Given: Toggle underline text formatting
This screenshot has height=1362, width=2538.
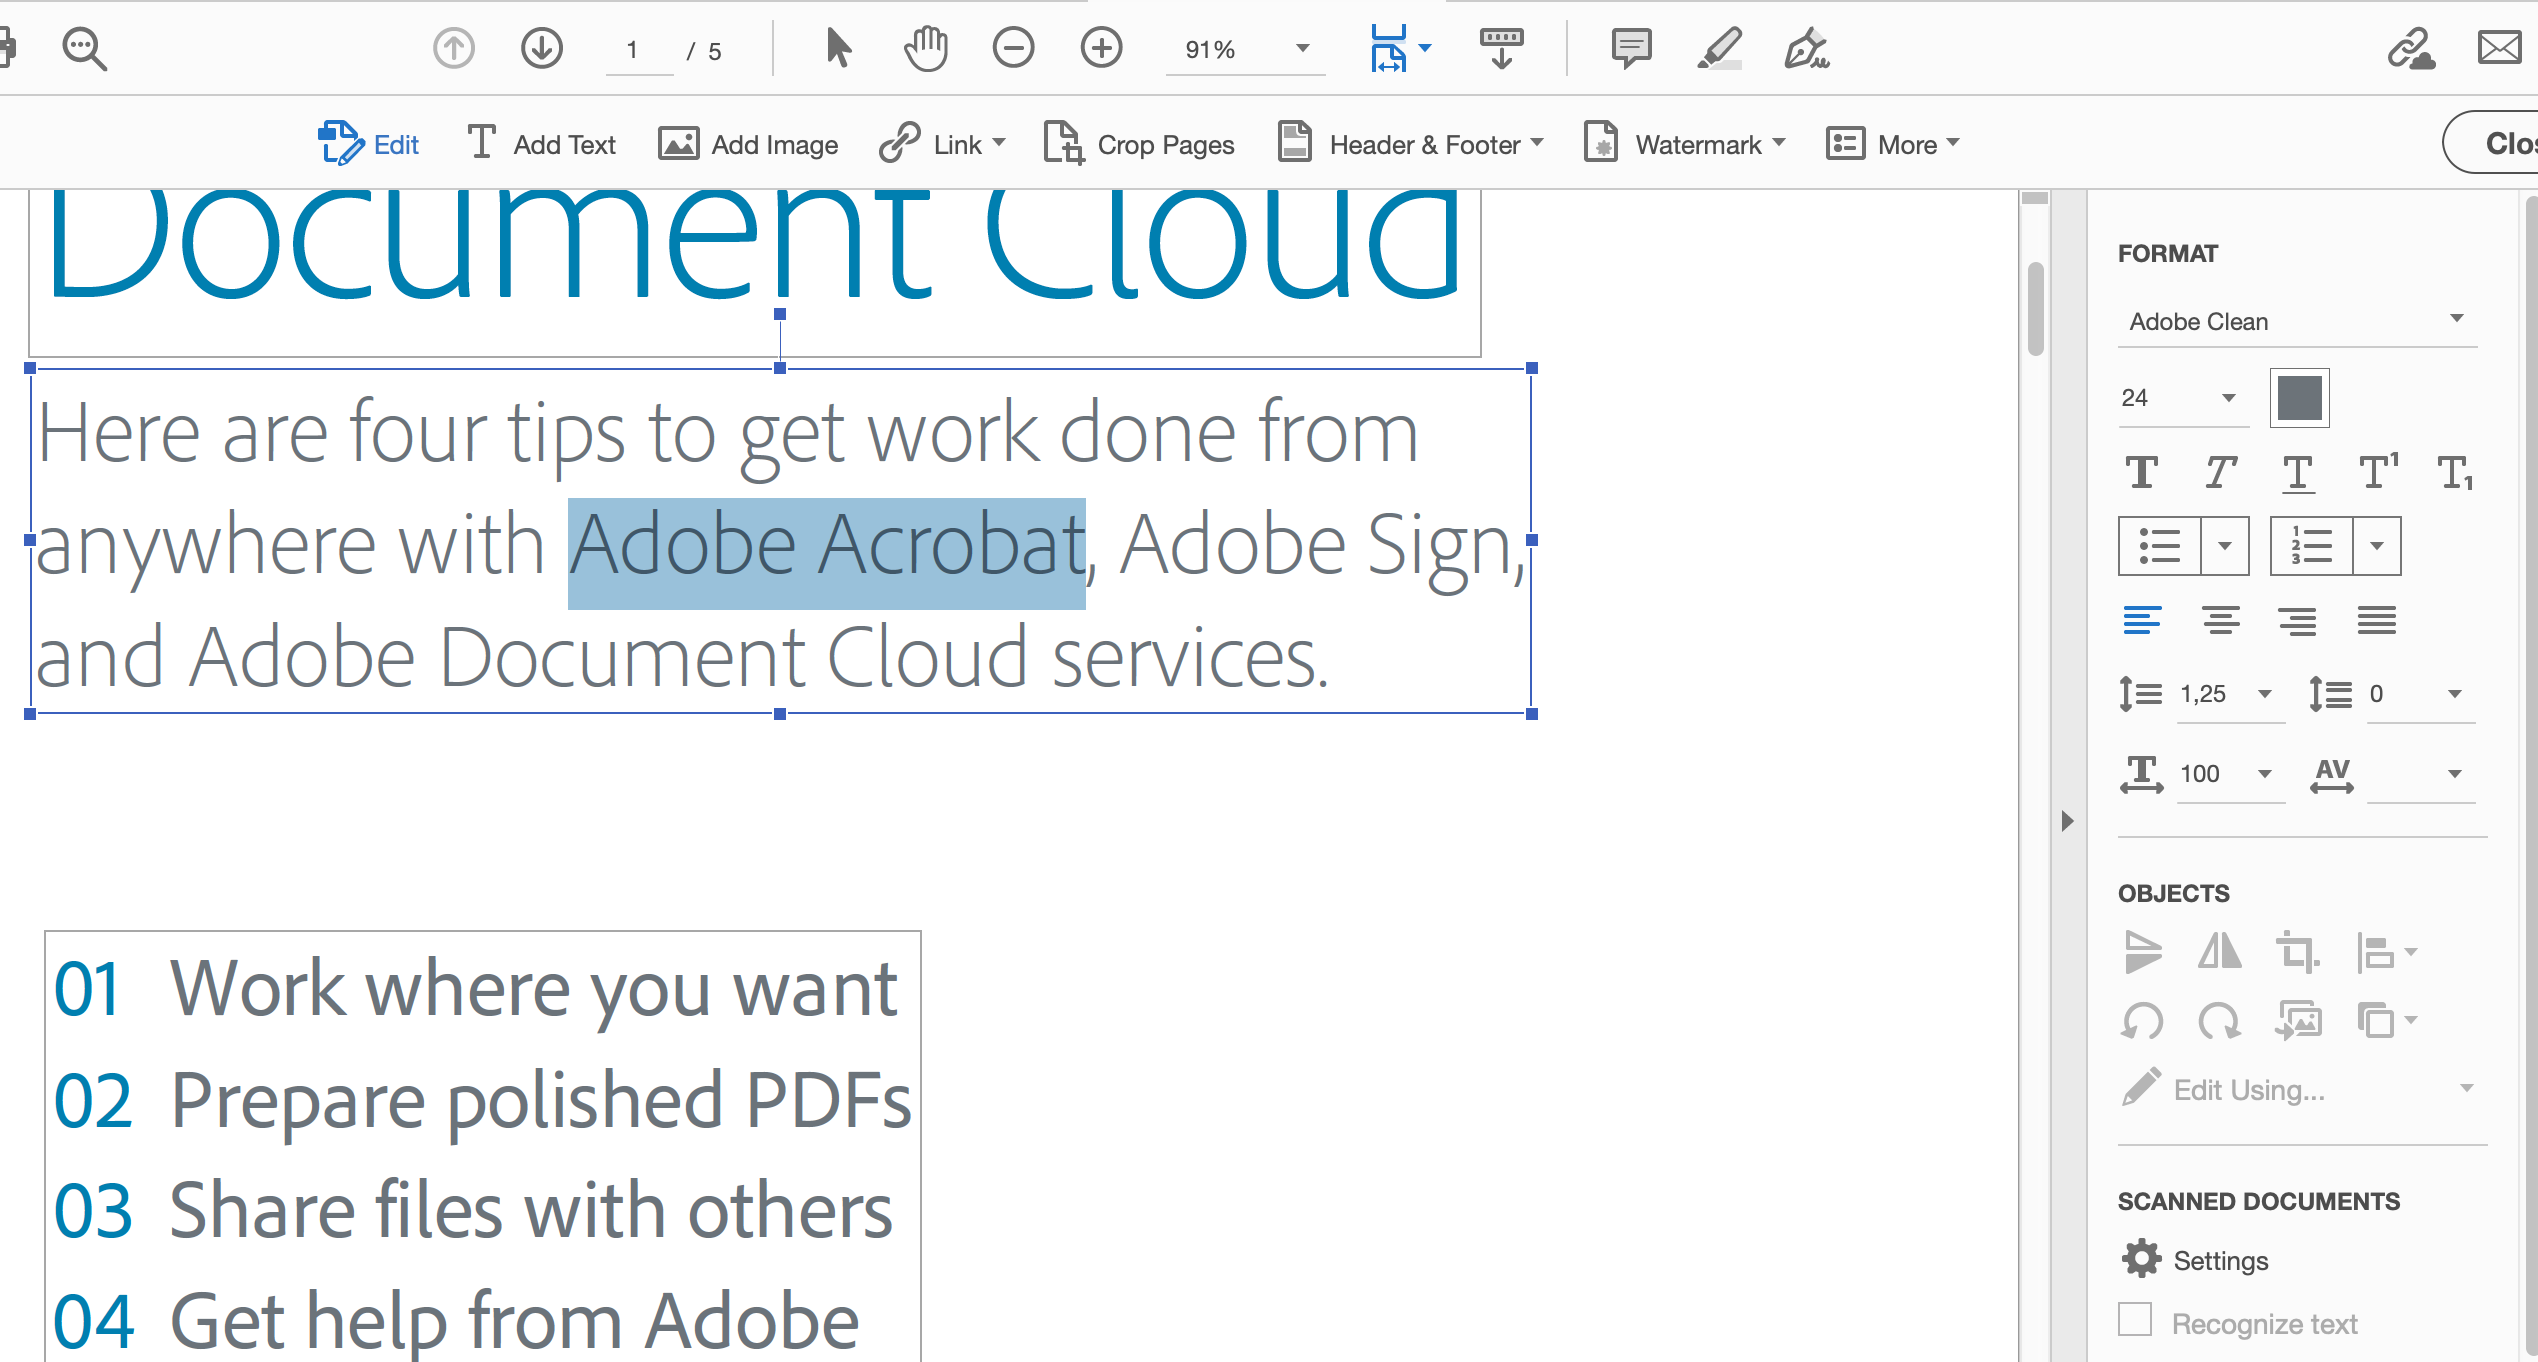Looking at the screenshot, I should pyautogui.click(x=2298, y=473).
